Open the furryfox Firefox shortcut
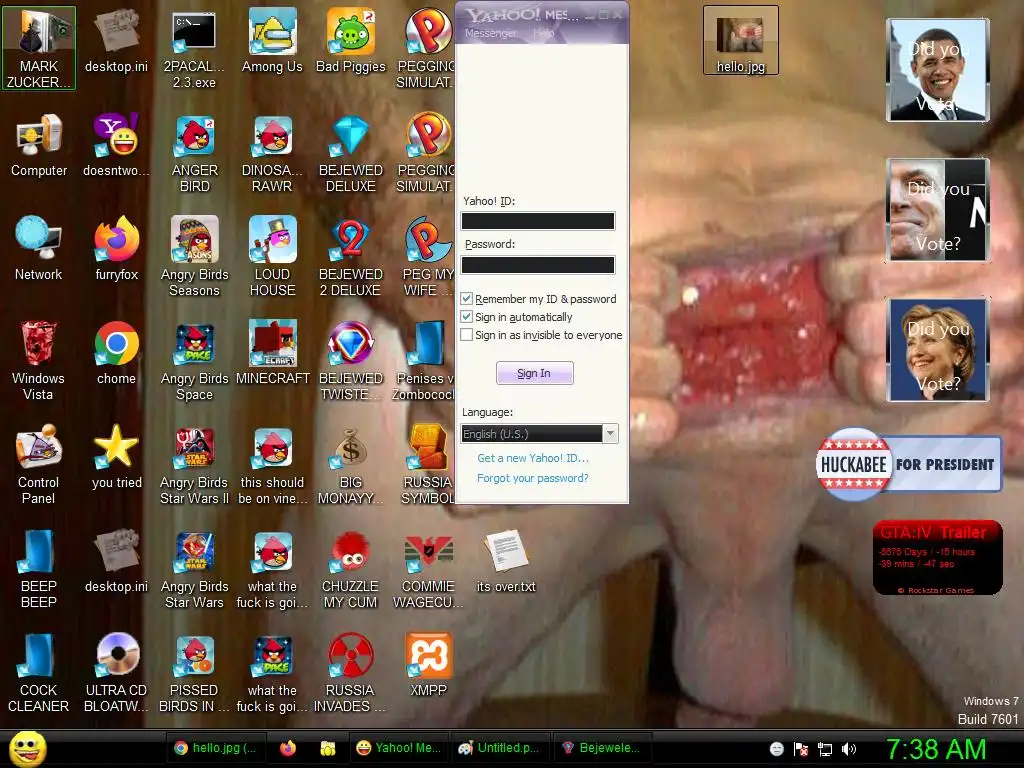The height and width of the screenshot is (768, 1024). coord(117,249)
